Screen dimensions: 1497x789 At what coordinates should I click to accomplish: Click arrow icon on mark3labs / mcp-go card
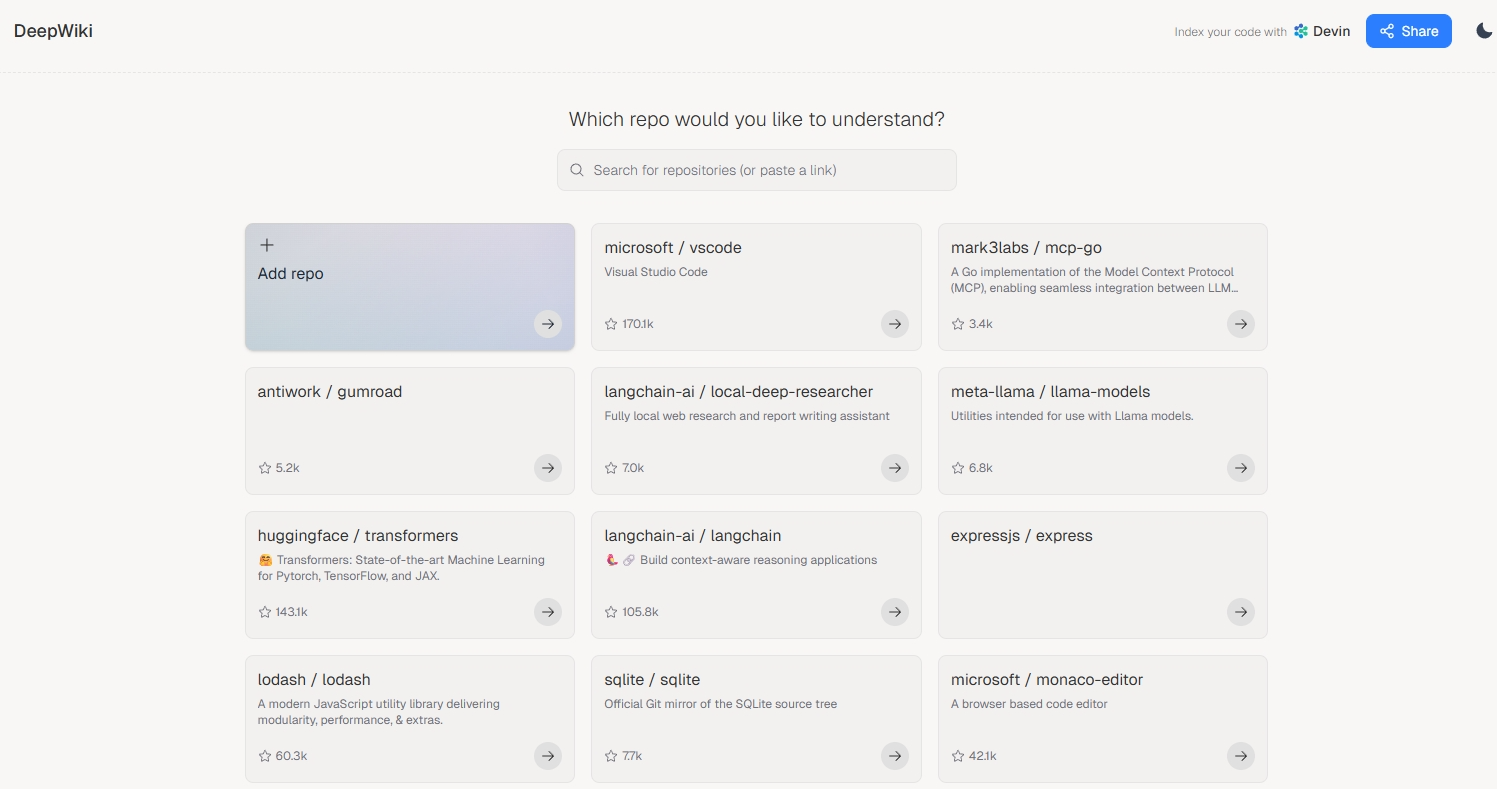(1240, 324)
